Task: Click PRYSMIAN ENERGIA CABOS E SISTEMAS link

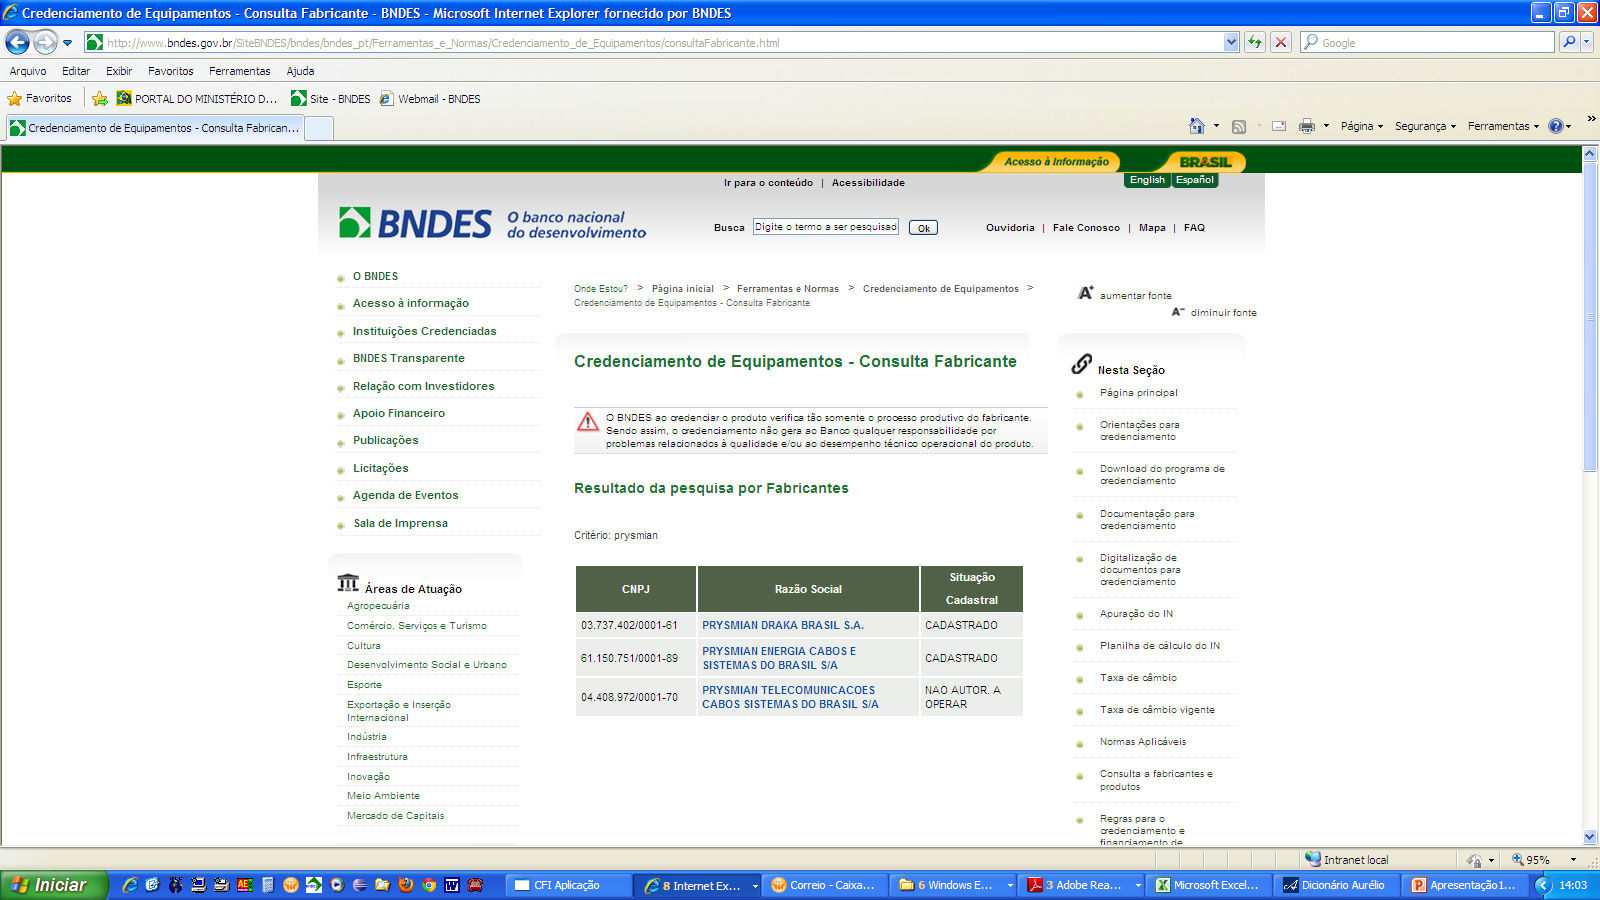Action: point(779,658)
